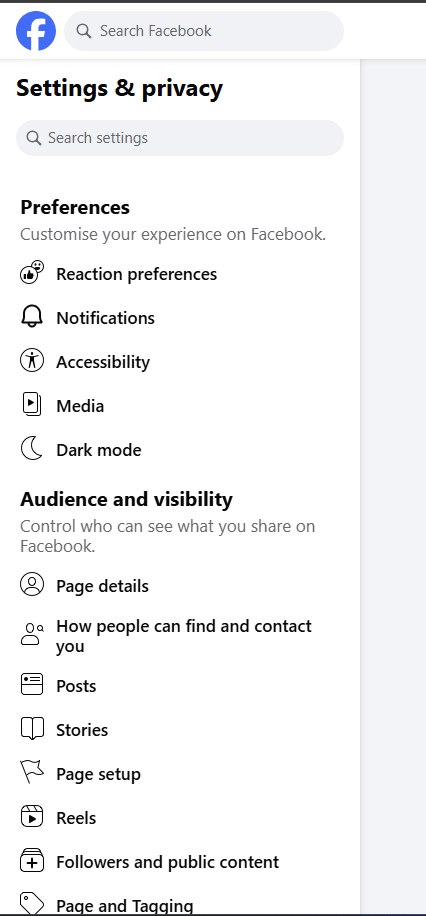Screen dimensions: 426x916
Task: Click the find and contact person-search icon
Action: point(32,634)
